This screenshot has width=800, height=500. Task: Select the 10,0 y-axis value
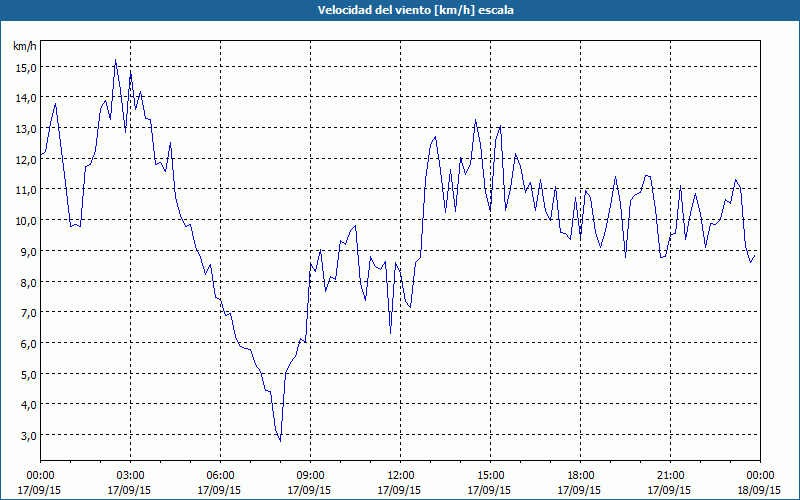coord(25,220)
